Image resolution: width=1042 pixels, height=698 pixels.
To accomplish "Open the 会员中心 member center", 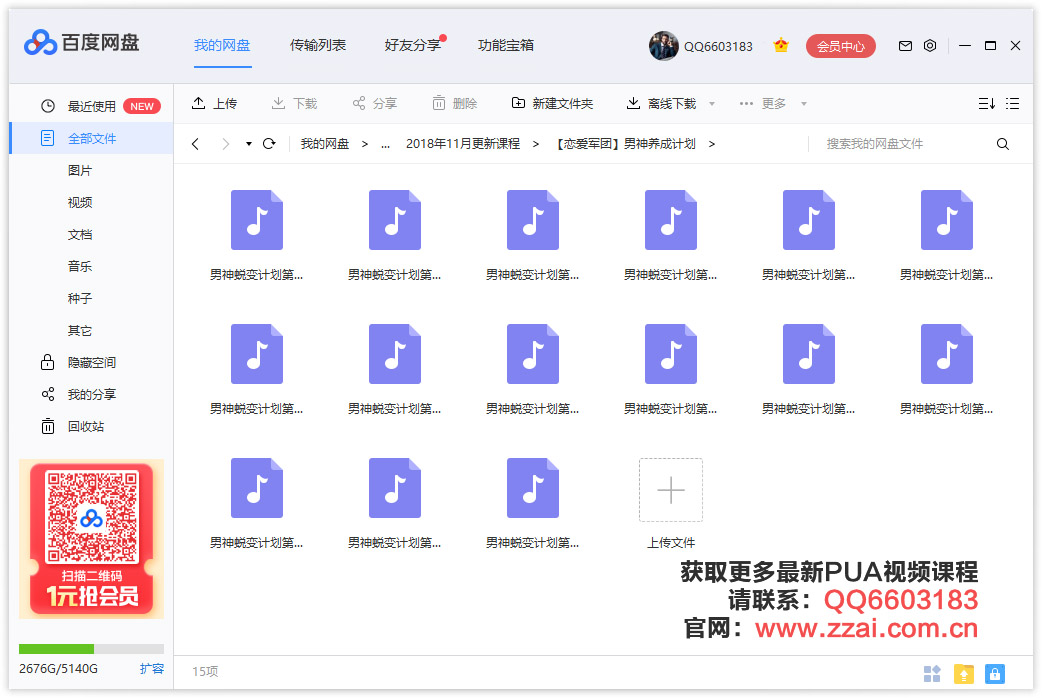I will (x=841, y=46).
